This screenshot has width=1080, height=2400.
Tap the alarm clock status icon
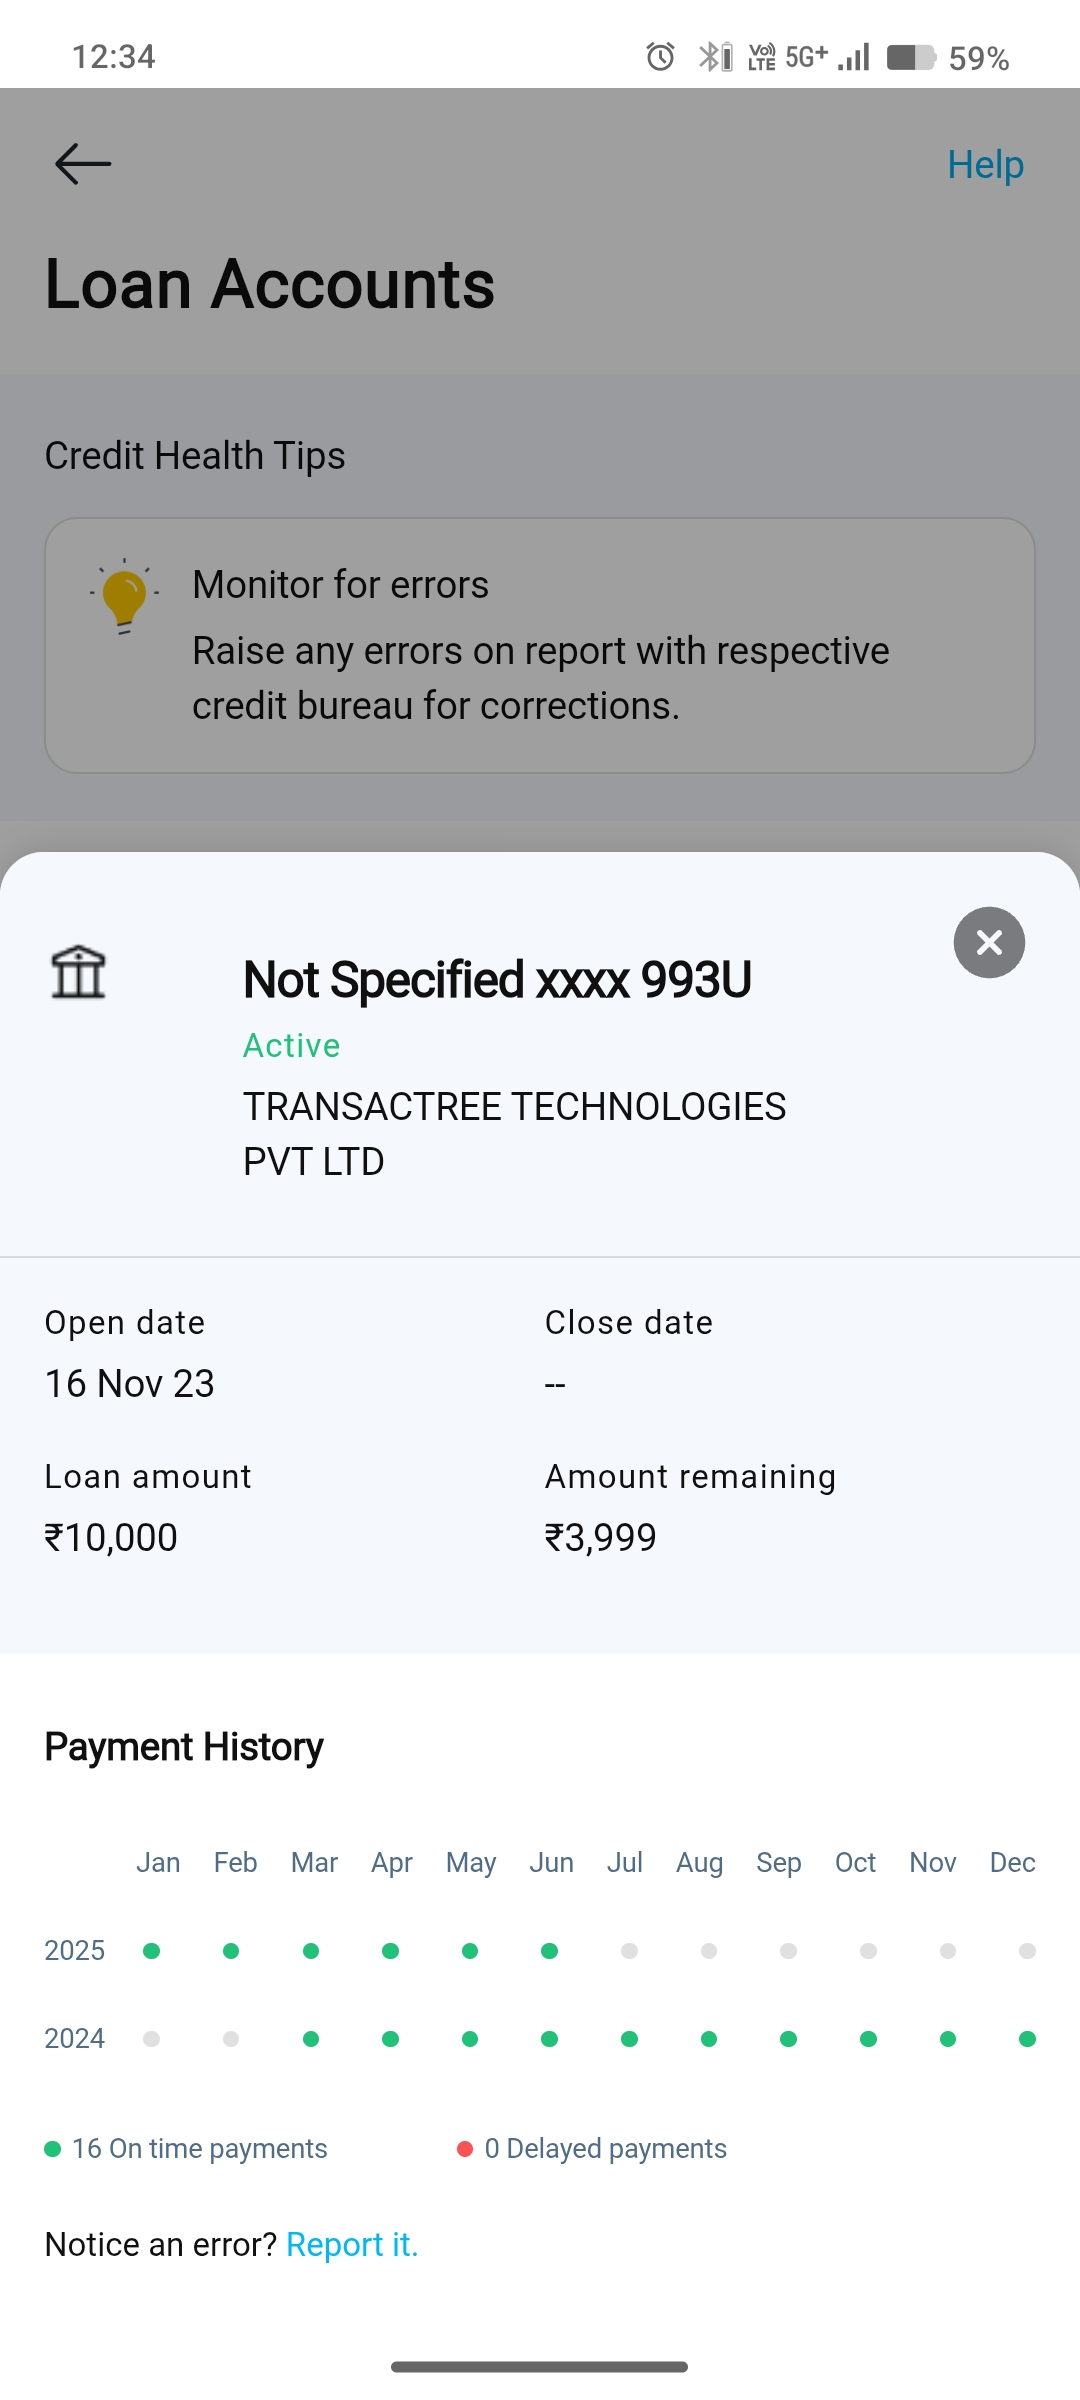[x=660, y=57]
